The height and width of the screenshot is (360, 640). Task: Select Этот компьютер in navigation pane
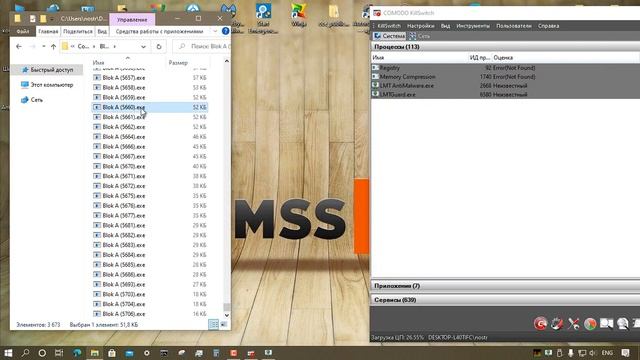(x=47, y=85)
